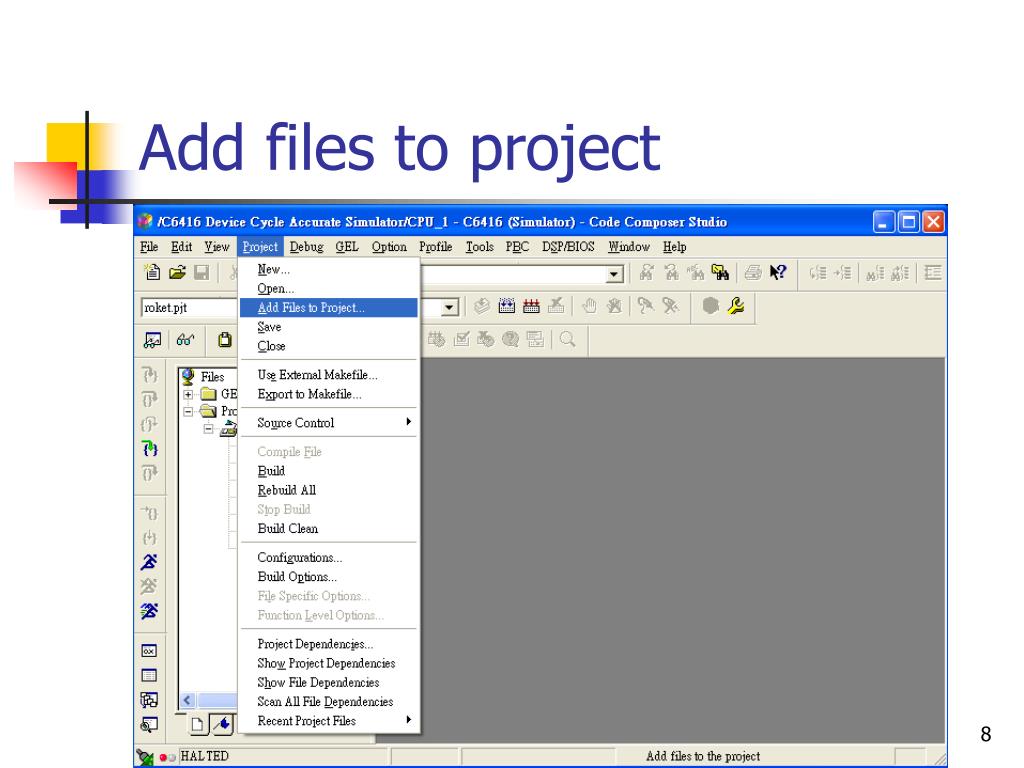This screenshot has height=768, width=1024.
Task: Open the Tools menu
Action: 479,247
